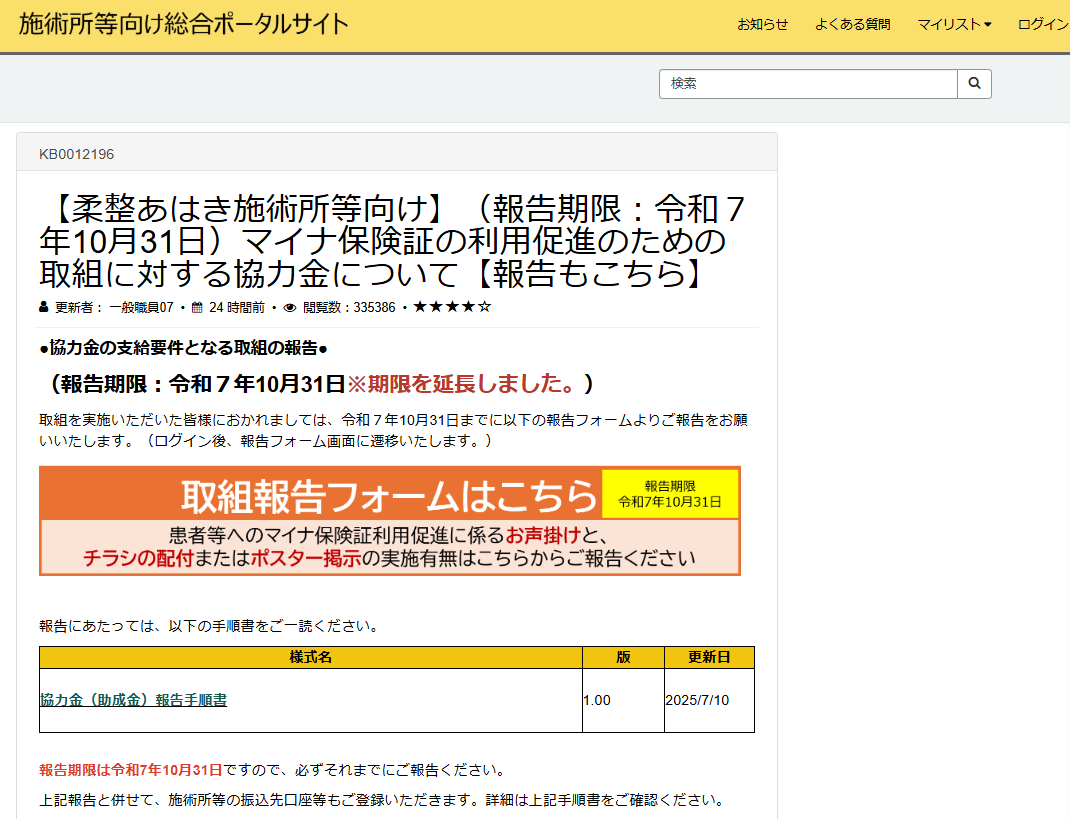
Task: Expand the マイリスト dropdown menu
Action: coord(954,25)
